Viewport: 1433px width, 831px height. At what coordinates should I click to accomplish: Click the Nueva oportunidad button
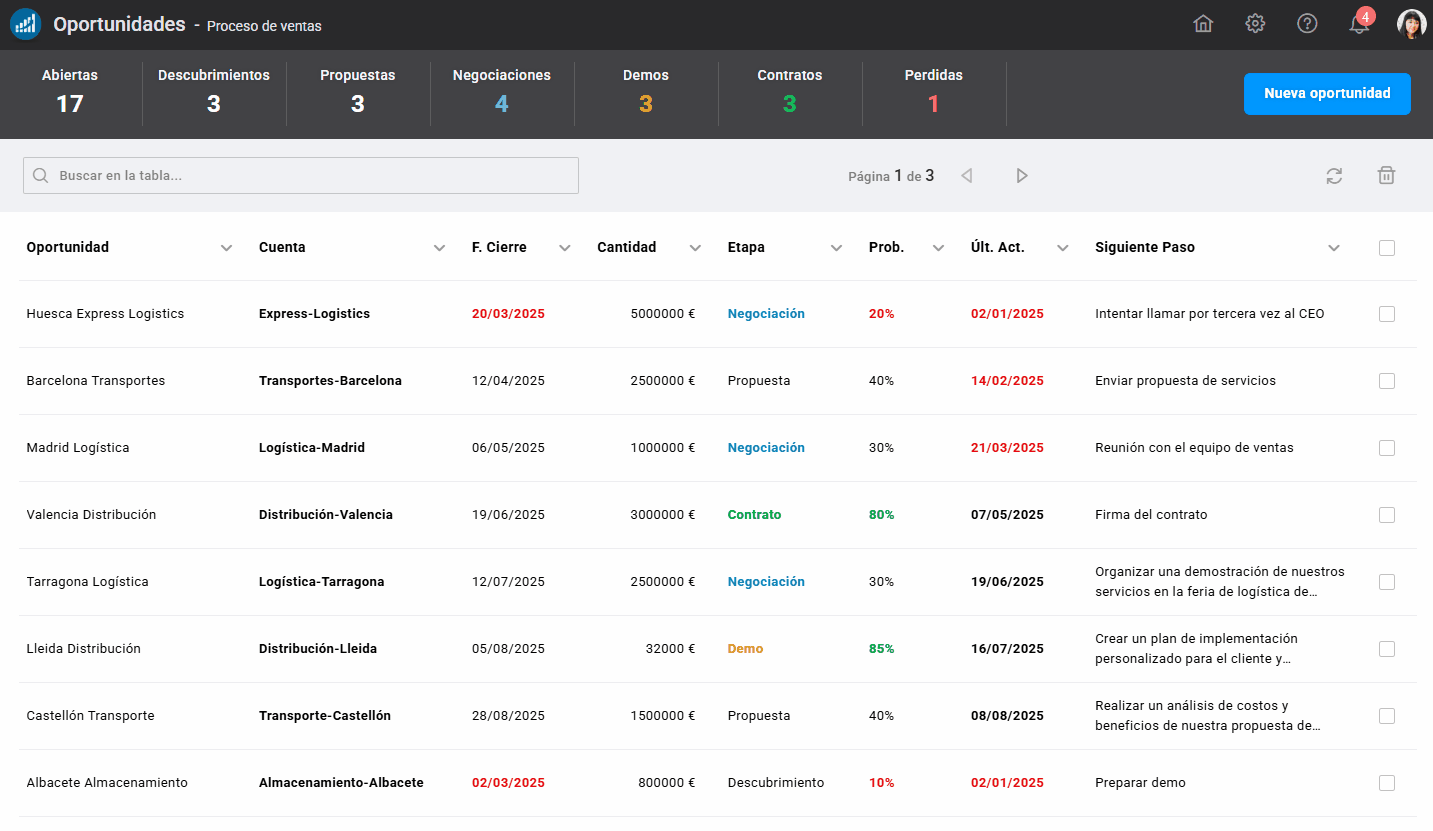(x=1327, y=94)
